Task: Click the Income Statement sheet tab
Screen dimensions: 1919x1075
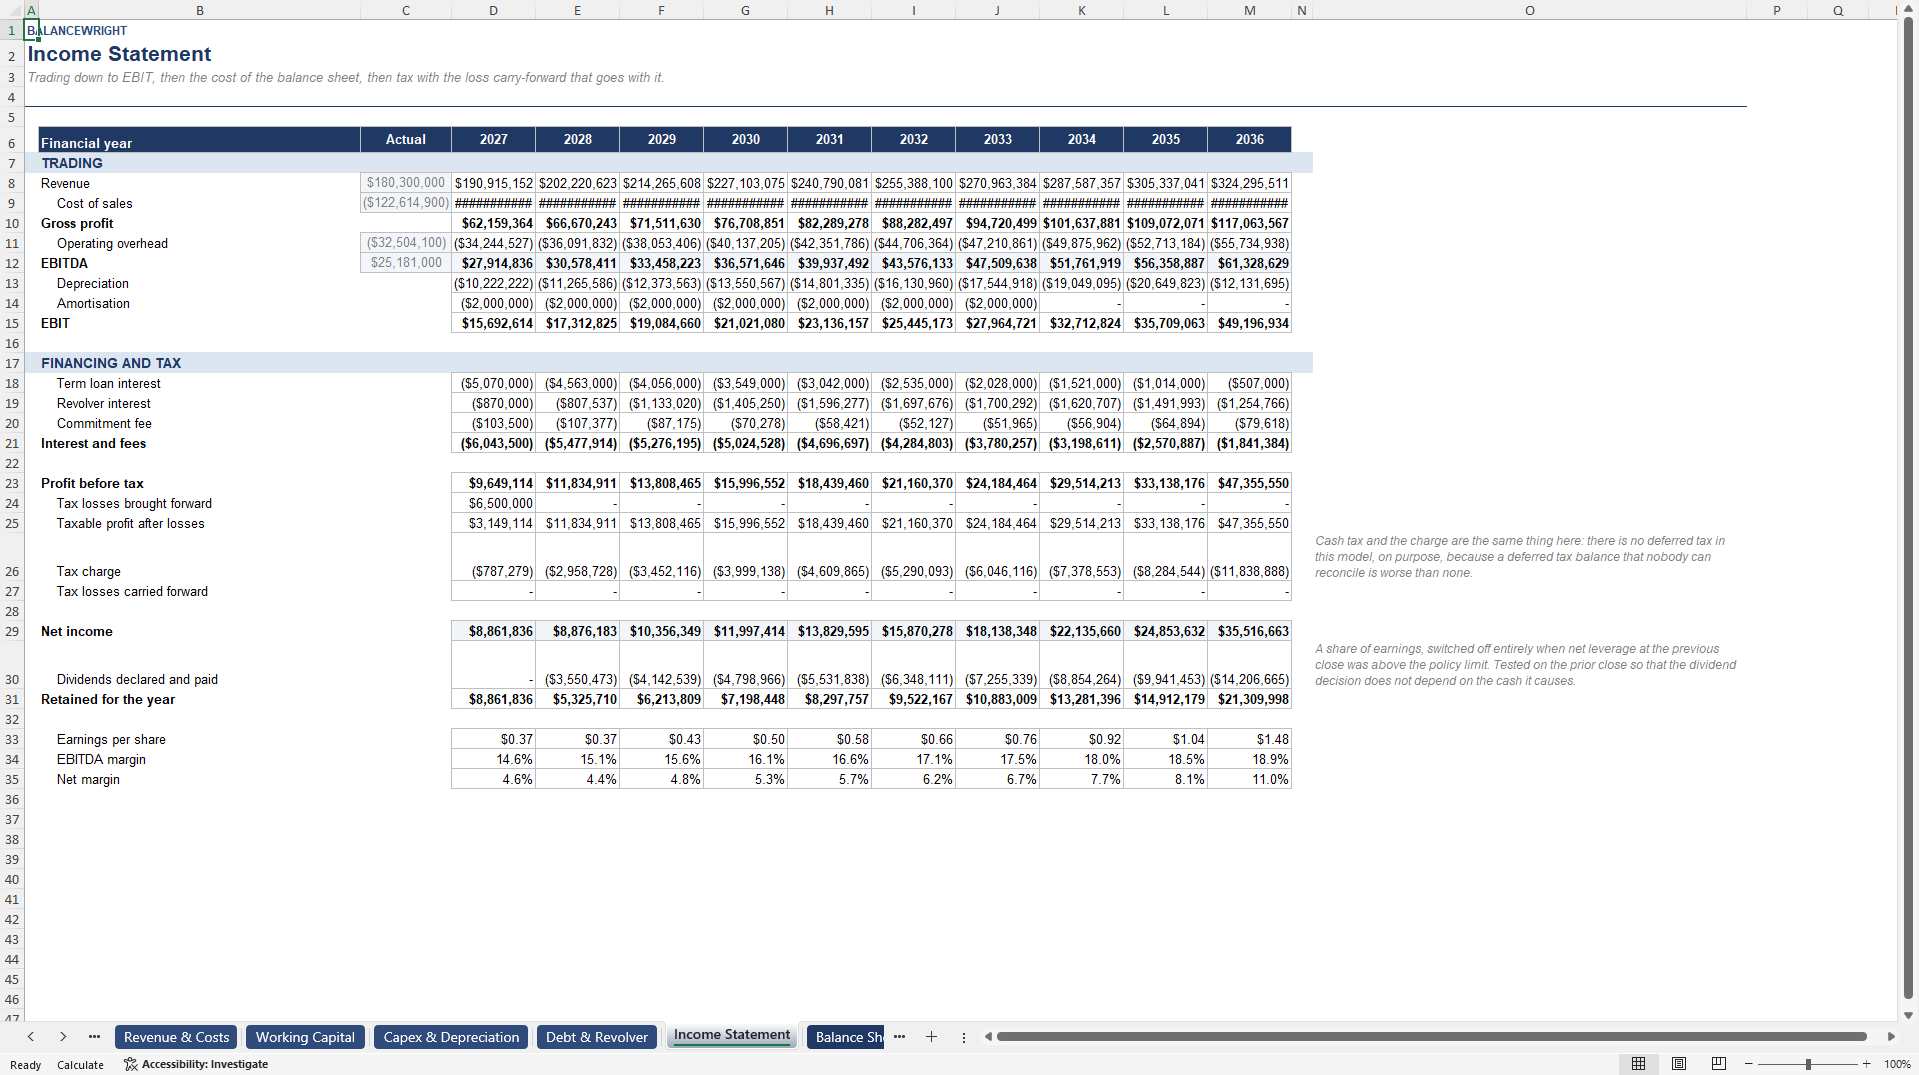Action: 731,1035
